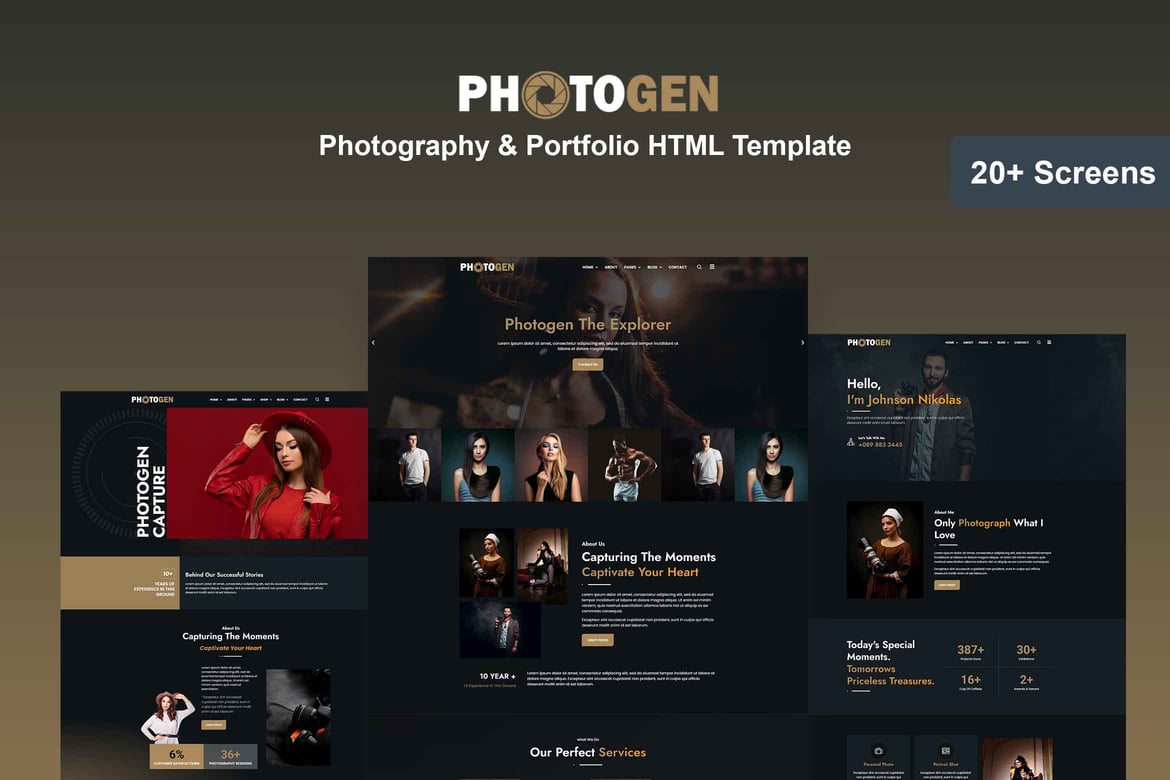Open the camera lens photo in left mockup
1170x780 pixels.
(x=298, y=717)
